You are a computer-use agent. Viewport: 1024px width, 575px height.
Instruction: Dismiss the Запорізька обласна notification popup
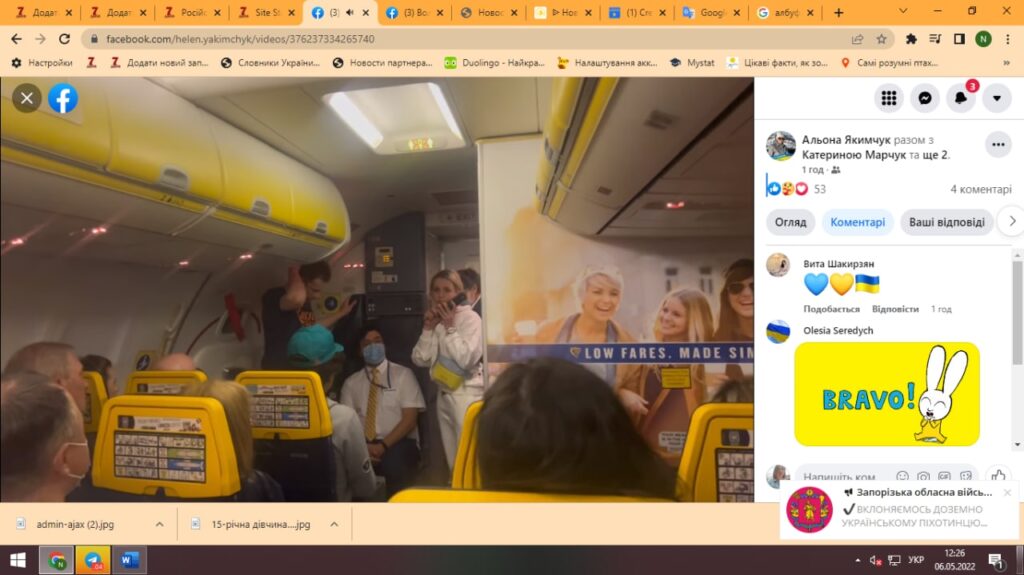tap(1007, 492)
